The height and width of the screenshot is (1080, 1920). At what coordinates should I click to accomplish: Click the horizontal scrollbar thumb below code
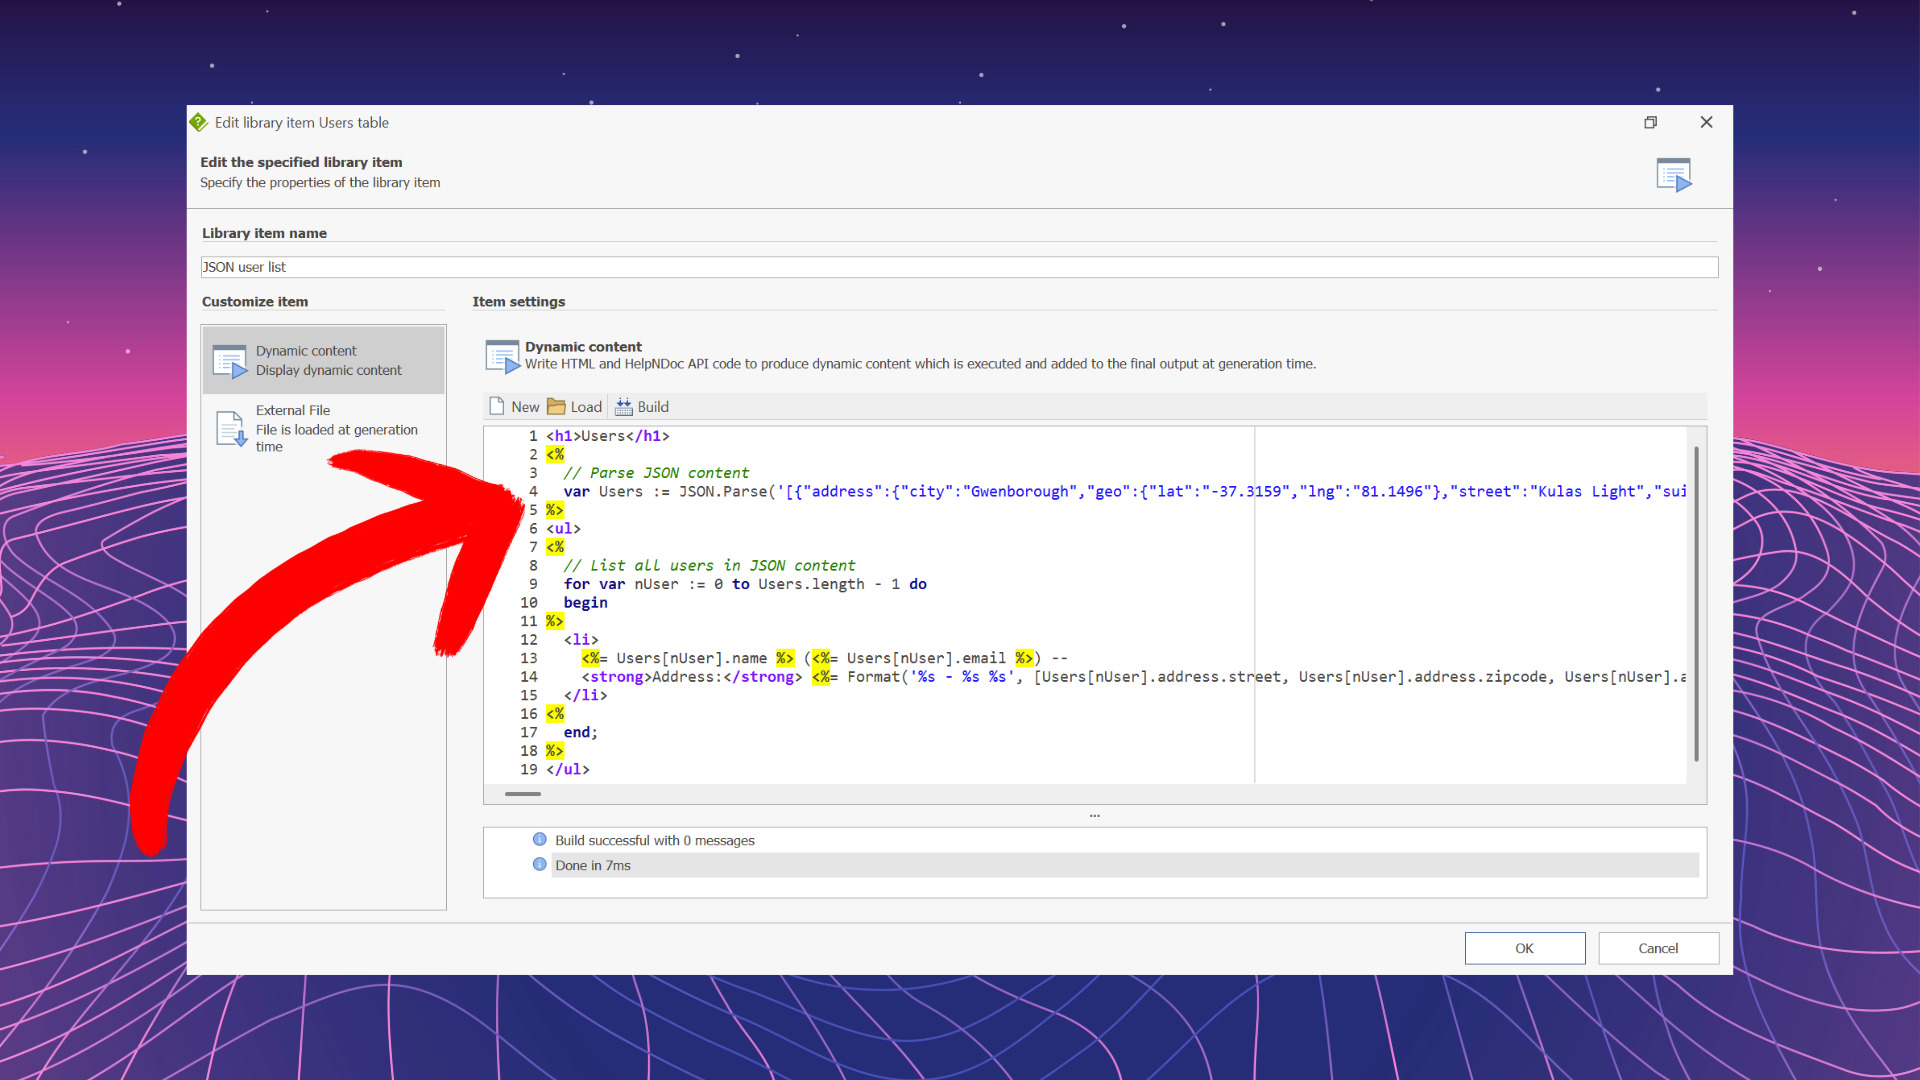(x=523, y=794)
